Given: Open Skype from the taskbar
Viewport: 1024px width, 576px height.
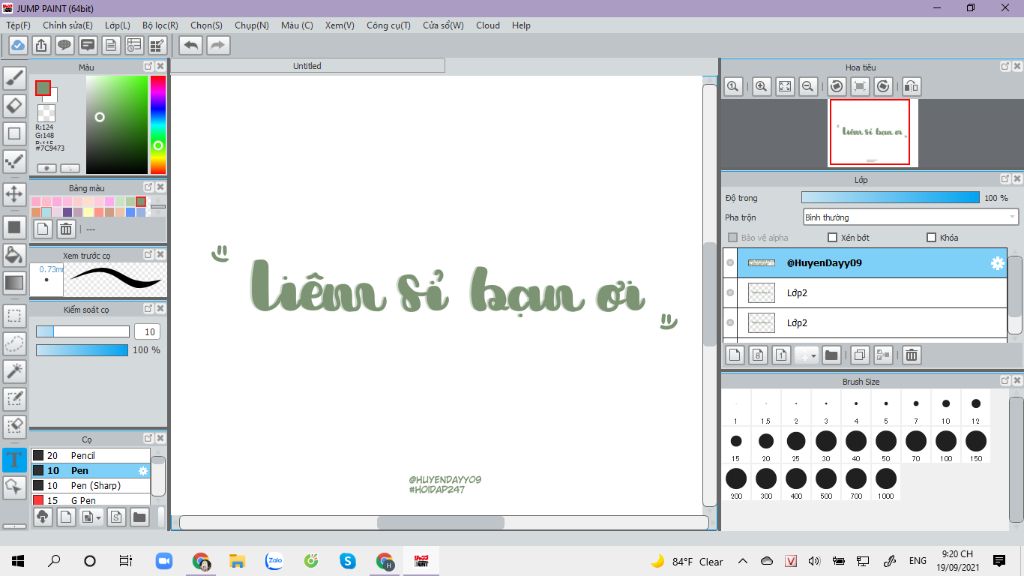Looking at the screenshot, I should tap(347, 561).
